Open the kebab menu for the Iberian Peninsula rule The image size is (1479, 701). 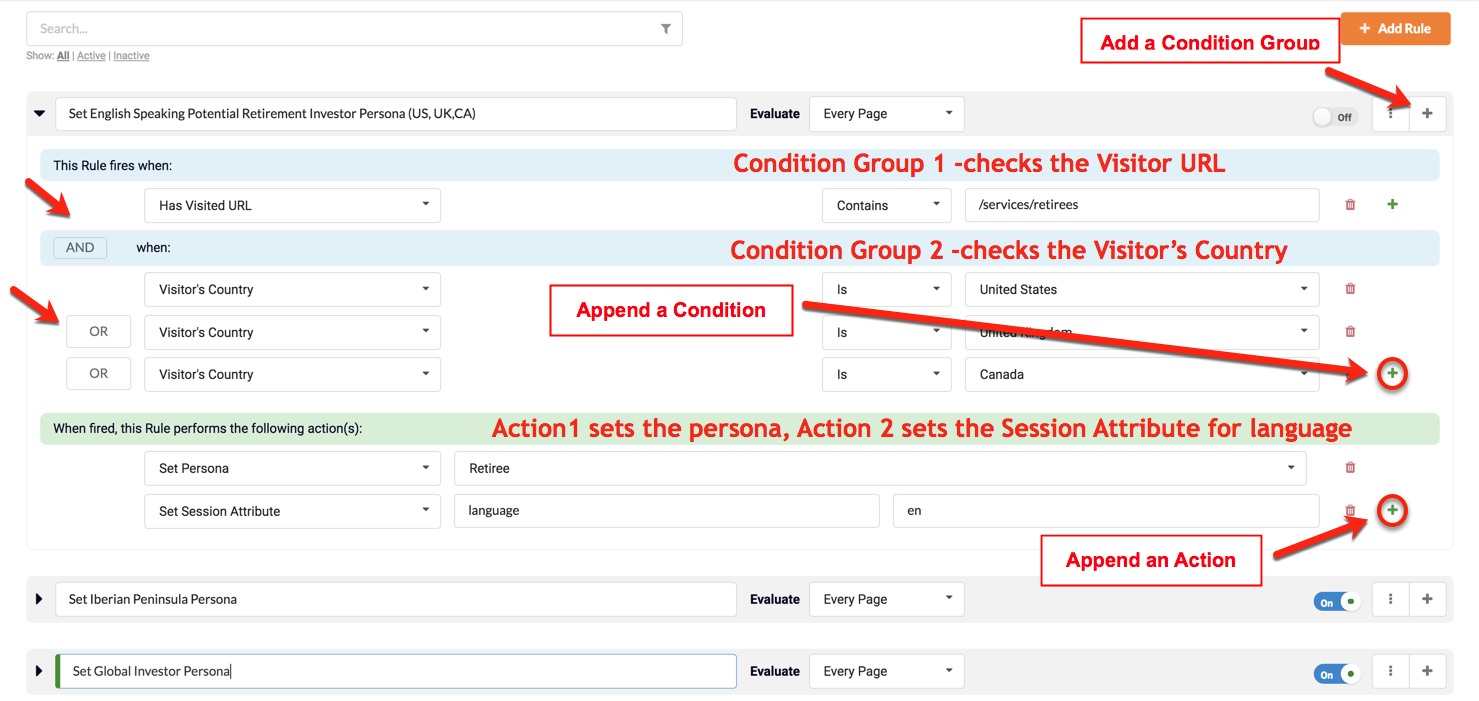point(1390,600)
